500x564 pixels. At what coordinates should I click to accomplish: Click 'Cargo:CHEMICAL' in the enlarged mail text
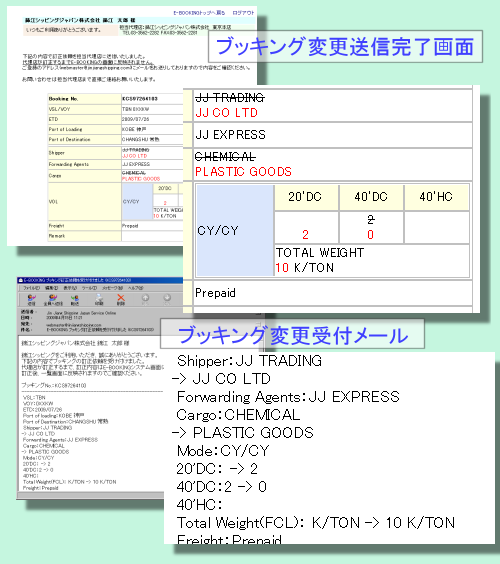tap(238, 415)
